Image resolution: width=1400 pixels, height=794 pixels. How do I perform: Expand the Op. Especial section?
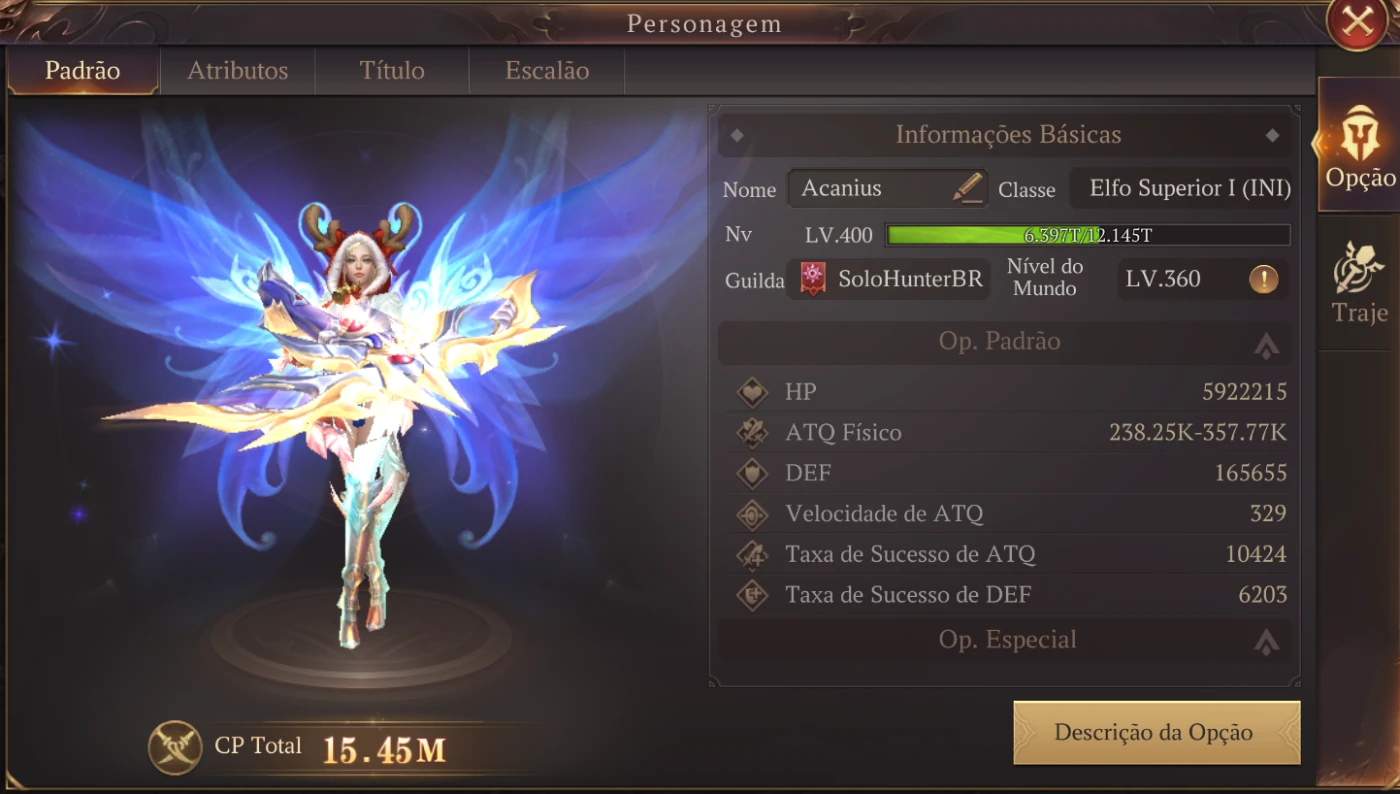tap(1266, 642)
